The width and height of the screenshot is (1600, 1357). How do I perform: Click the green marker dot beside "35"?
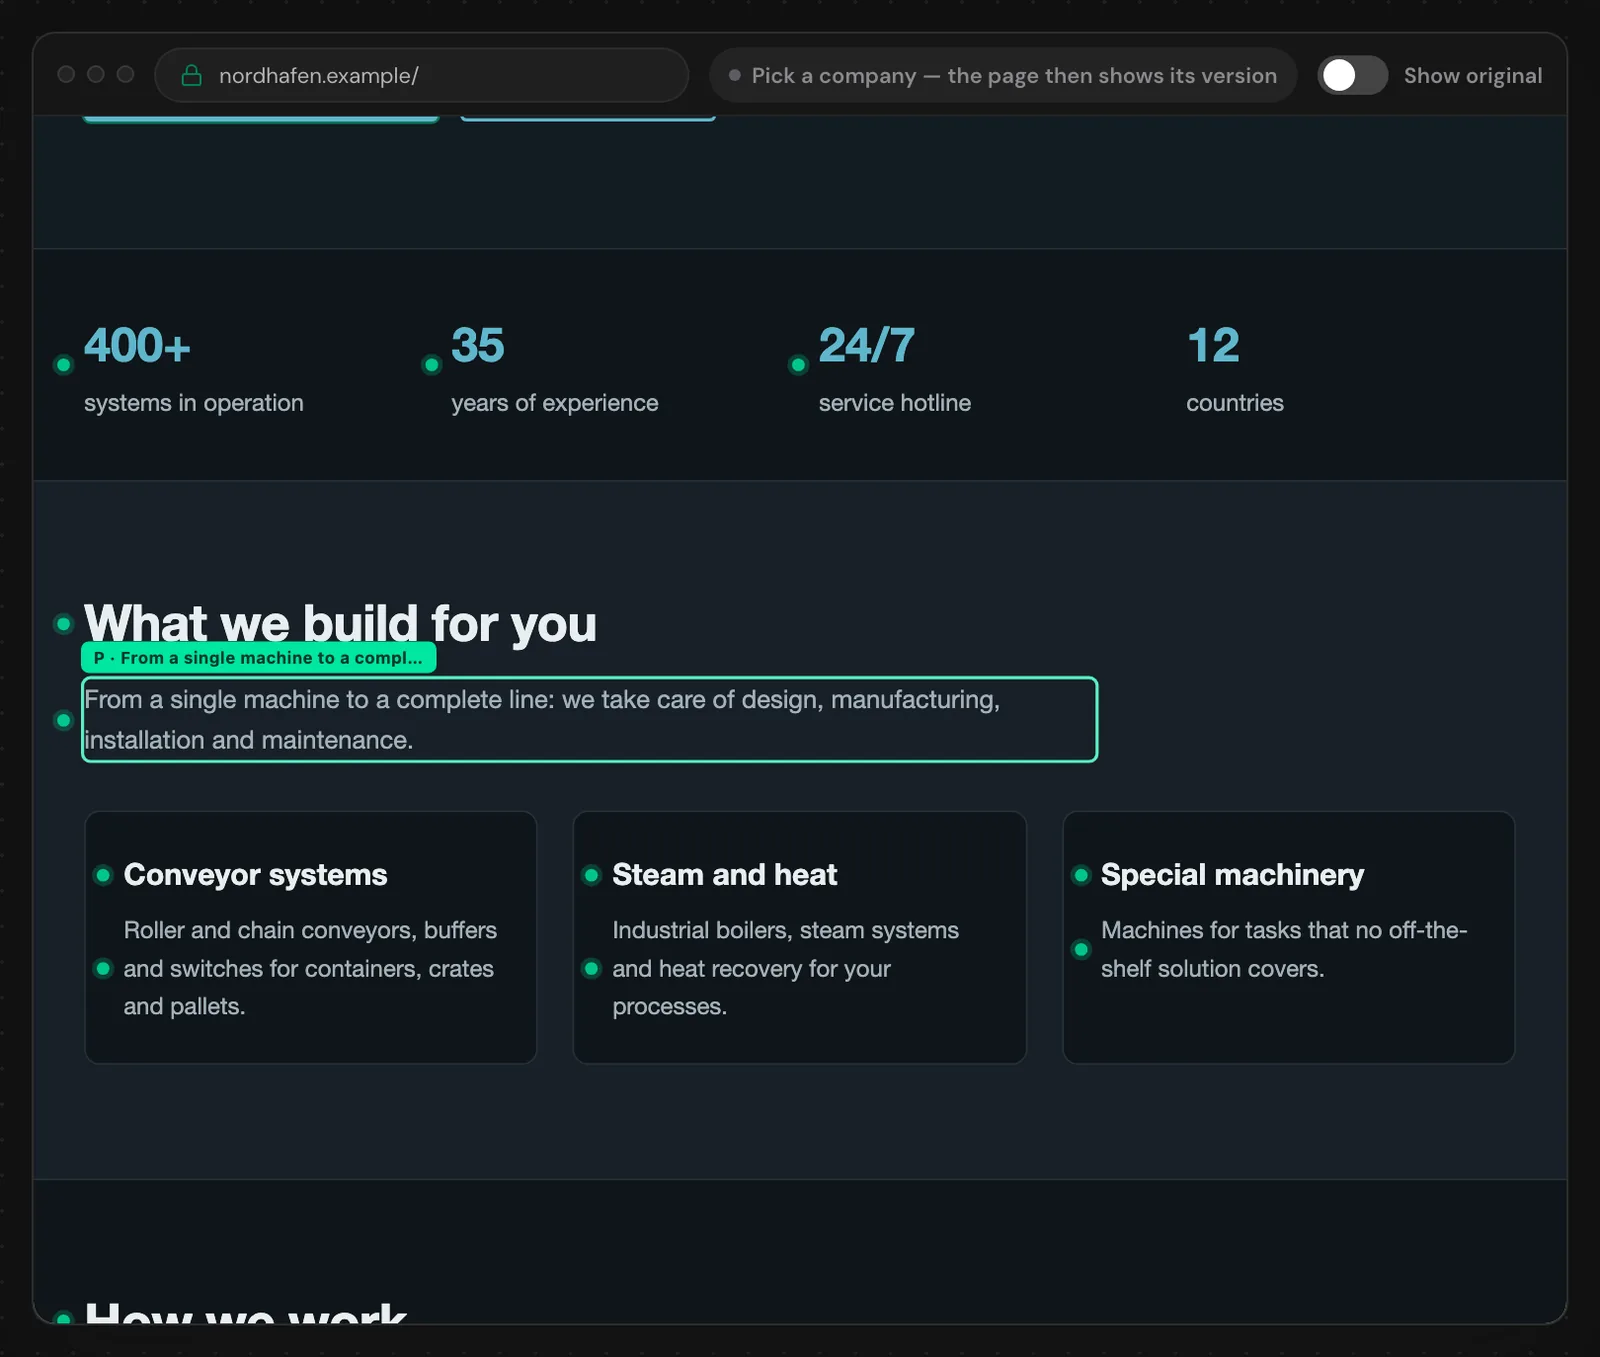click(431, 365)
